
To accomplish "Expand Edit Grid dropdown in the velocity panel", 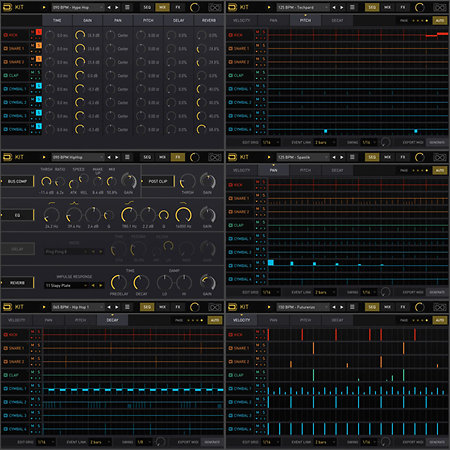I will (x=270, y=442).
